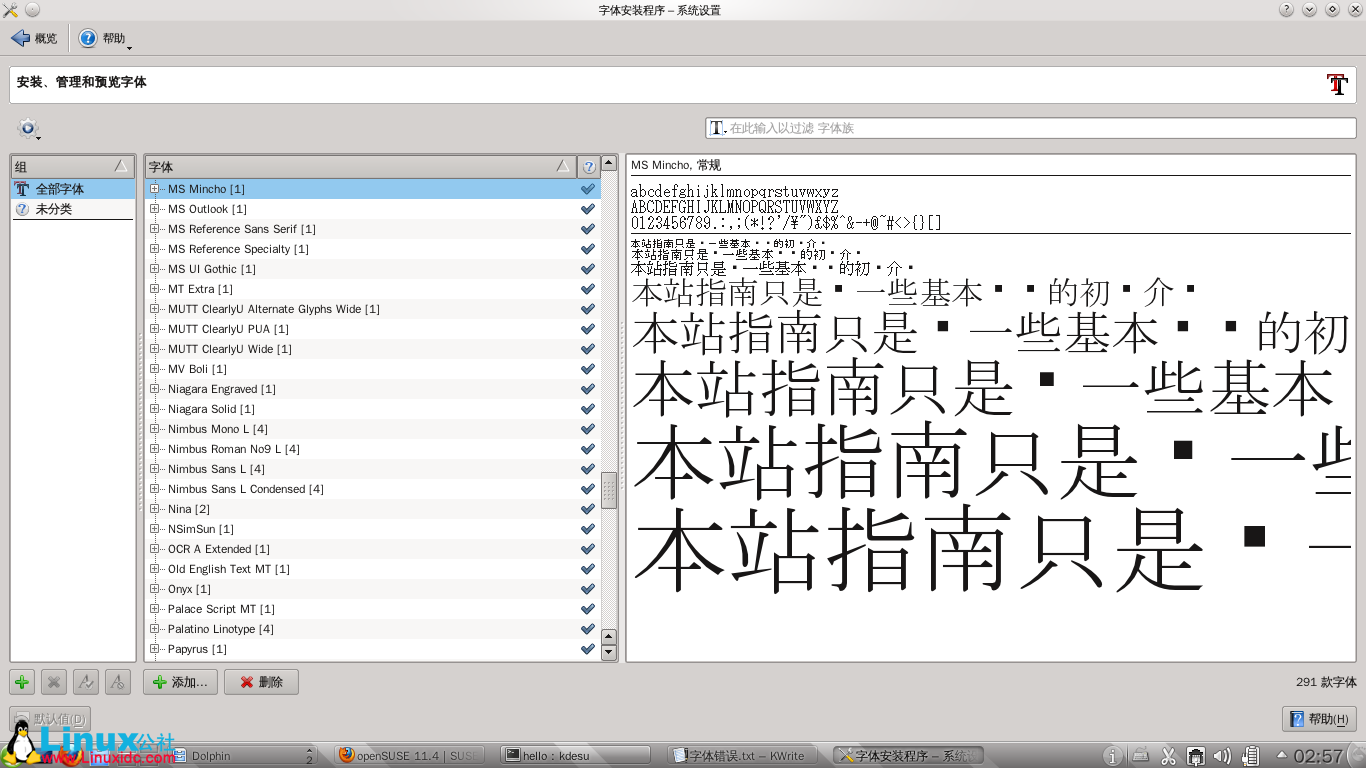Show hidden tray icons arrow
Viewport: 1366px width, 768px height.
point(1282,755)
